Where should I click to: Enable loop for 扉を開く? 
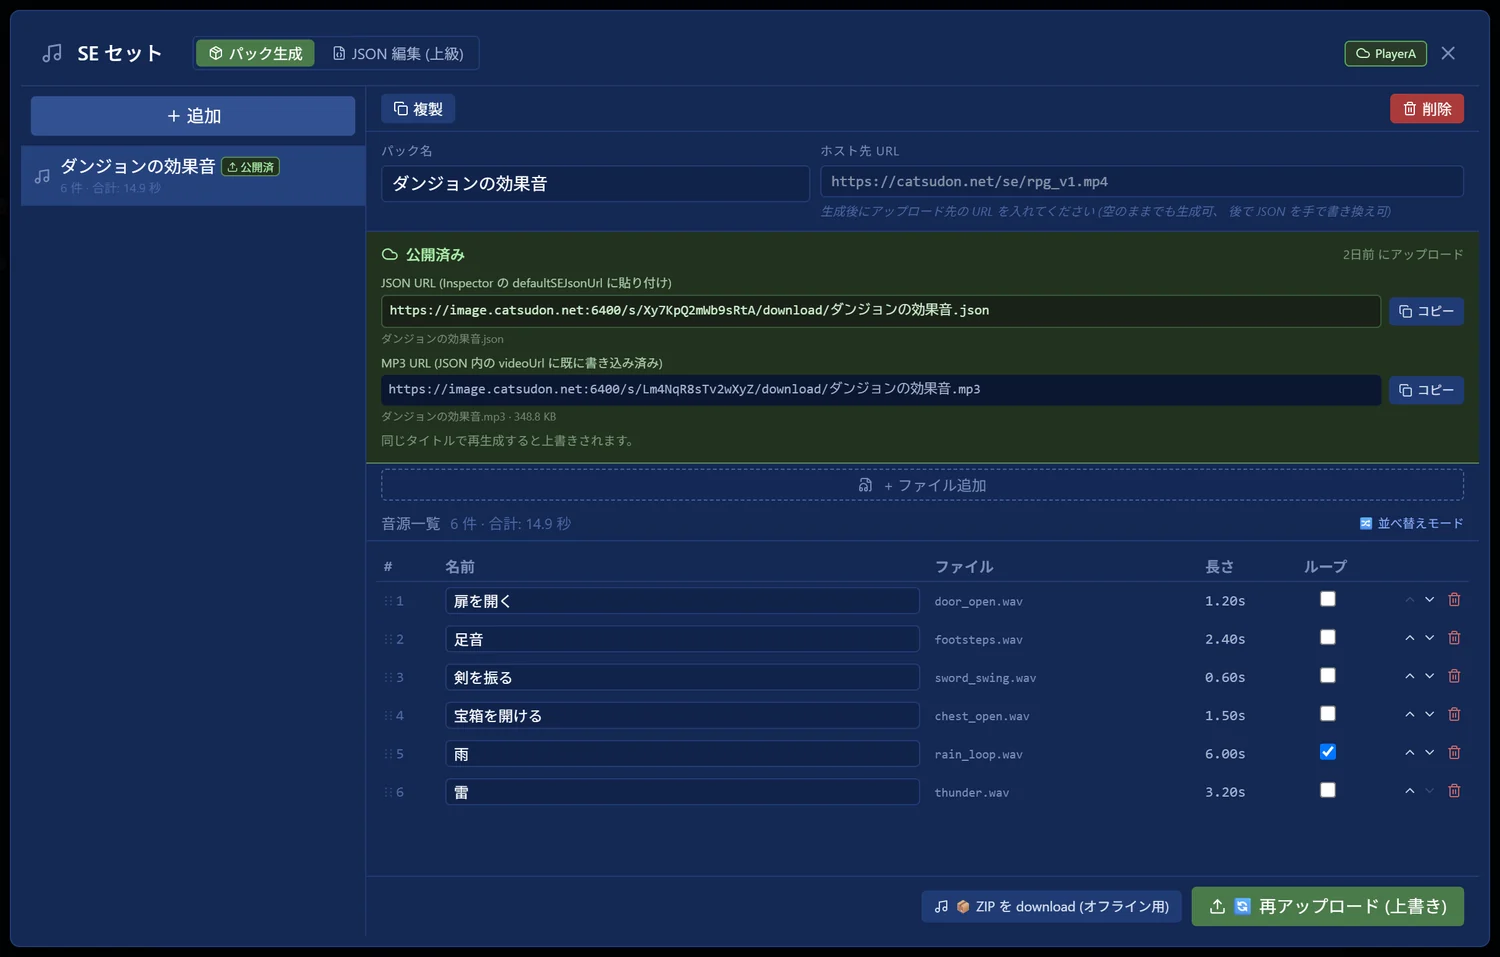[1327, 599]
